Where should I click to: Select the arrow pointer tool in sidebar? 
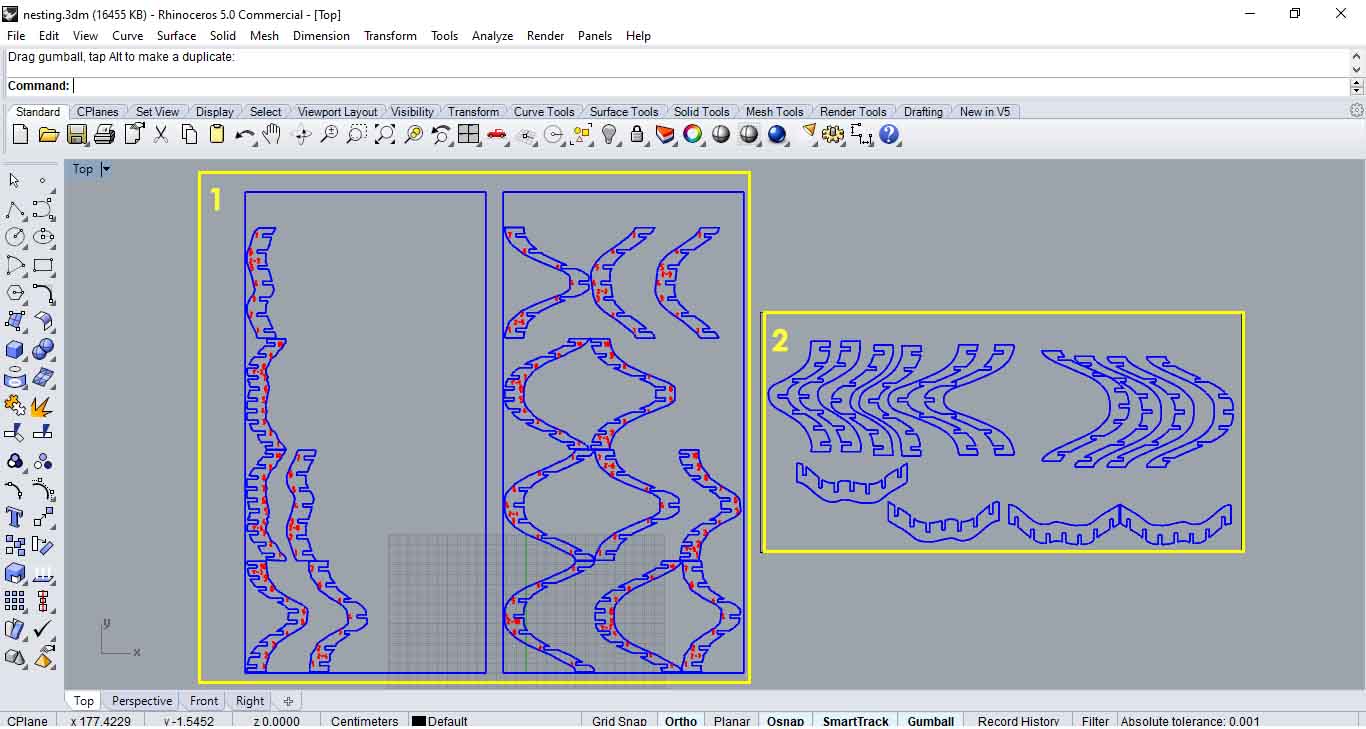14,181
